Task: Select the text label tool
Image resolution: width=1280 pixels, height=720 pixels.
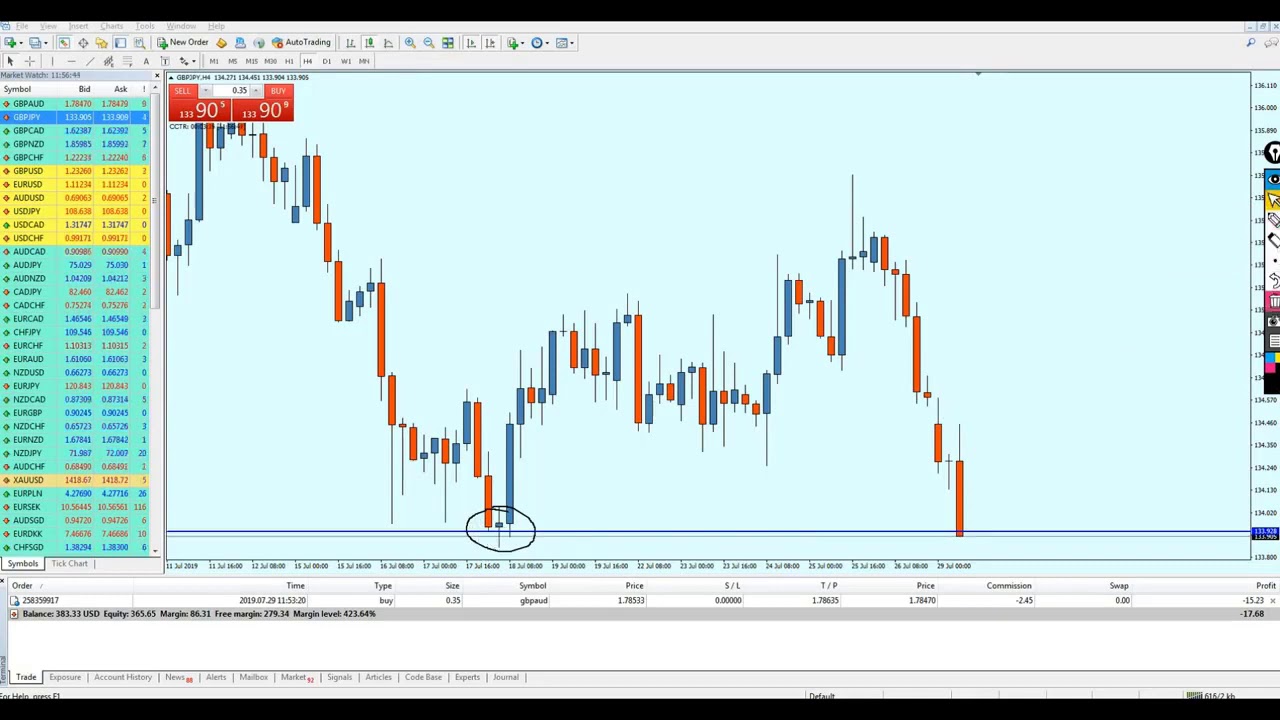Action: pos(165,61)
